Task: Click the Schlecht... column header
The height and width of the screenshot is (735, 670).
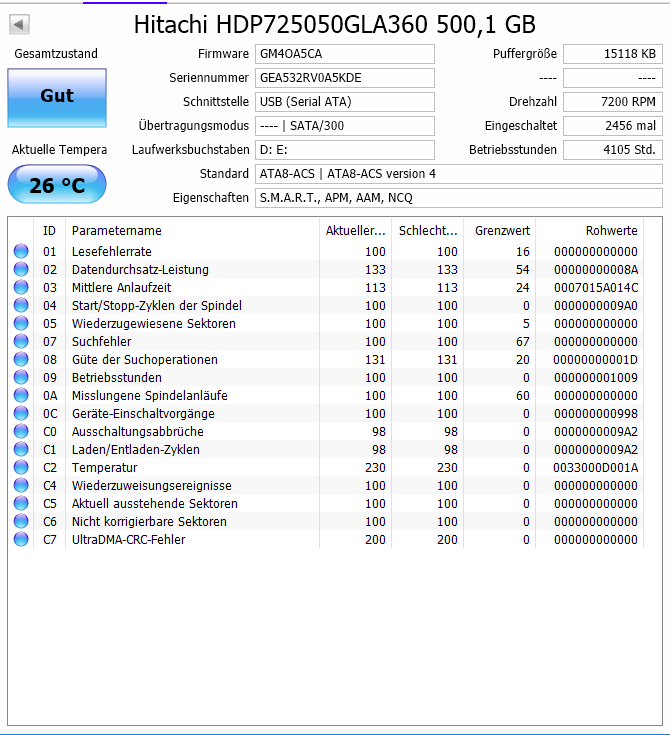Action: [428, 231]
